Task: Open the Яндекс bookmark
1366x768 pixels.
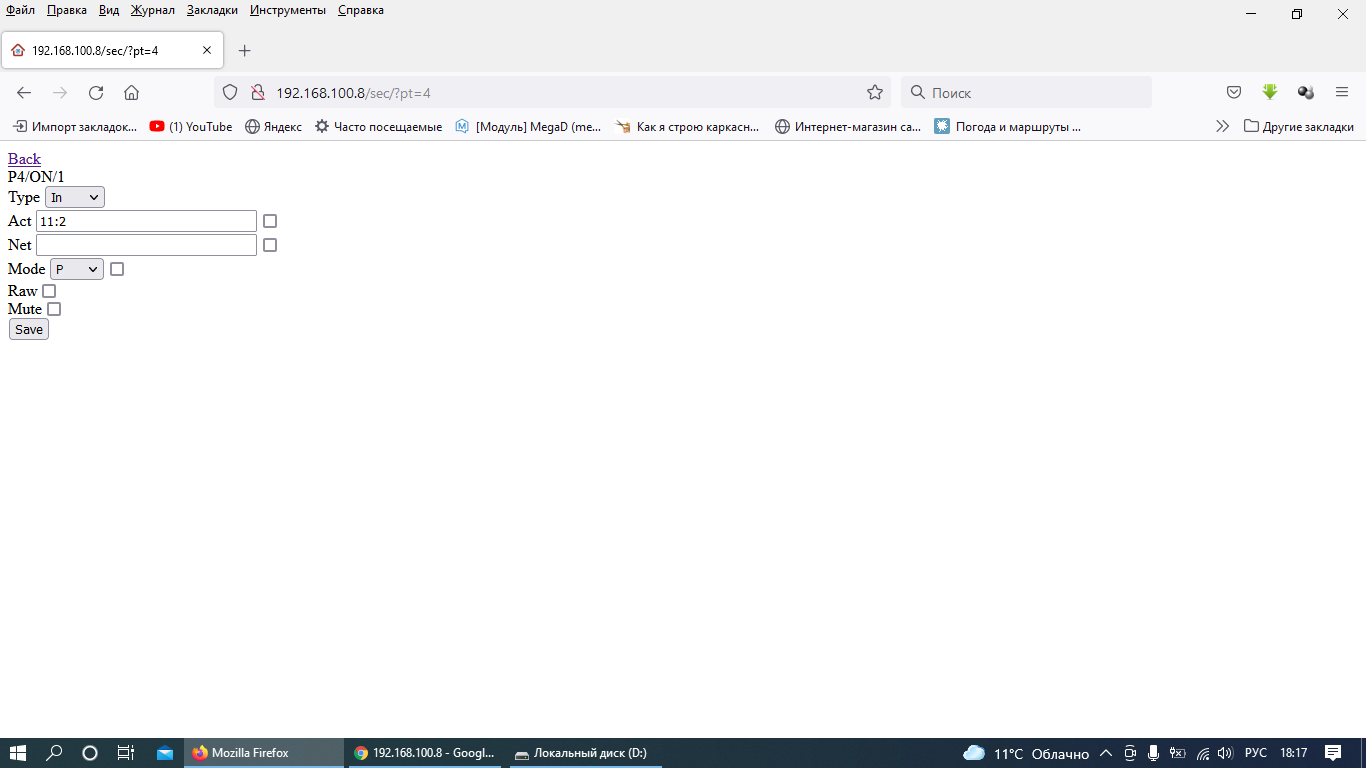Action: 273,127
